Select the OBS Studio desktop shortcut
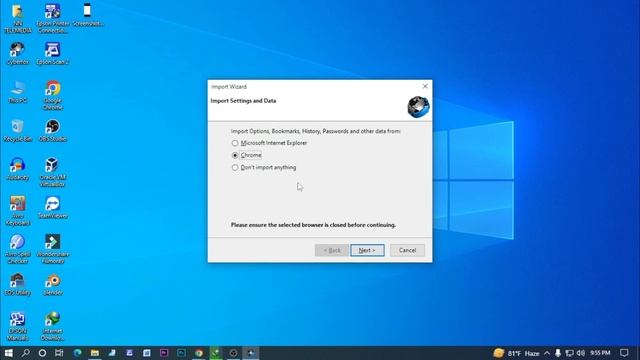Viewport: 640px width, 360px height. coord(53,130)
